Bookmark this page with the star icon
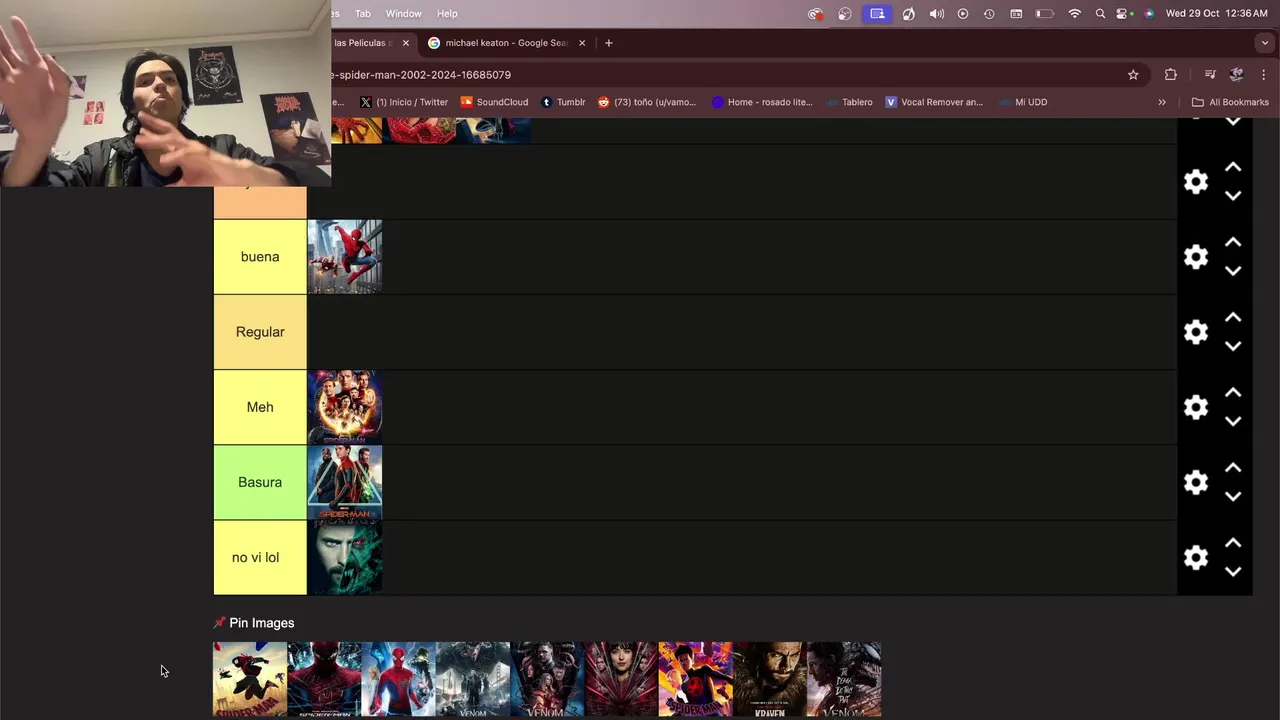Image resolution: width=1280 pixels, height=720 pixels. pos(1133,75)
